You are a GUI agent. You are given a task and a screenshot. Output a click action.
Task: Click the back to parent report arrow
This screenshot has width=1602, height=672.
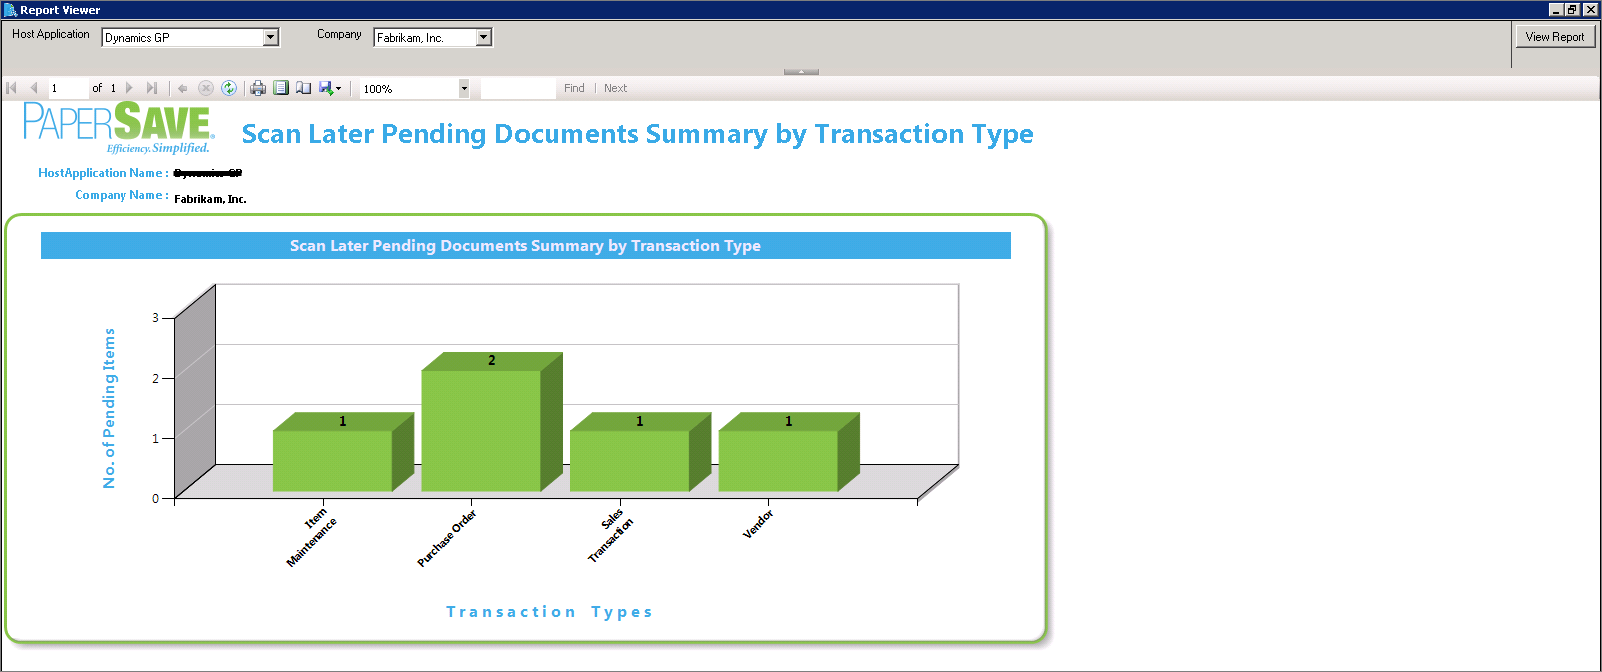point(183,88)
